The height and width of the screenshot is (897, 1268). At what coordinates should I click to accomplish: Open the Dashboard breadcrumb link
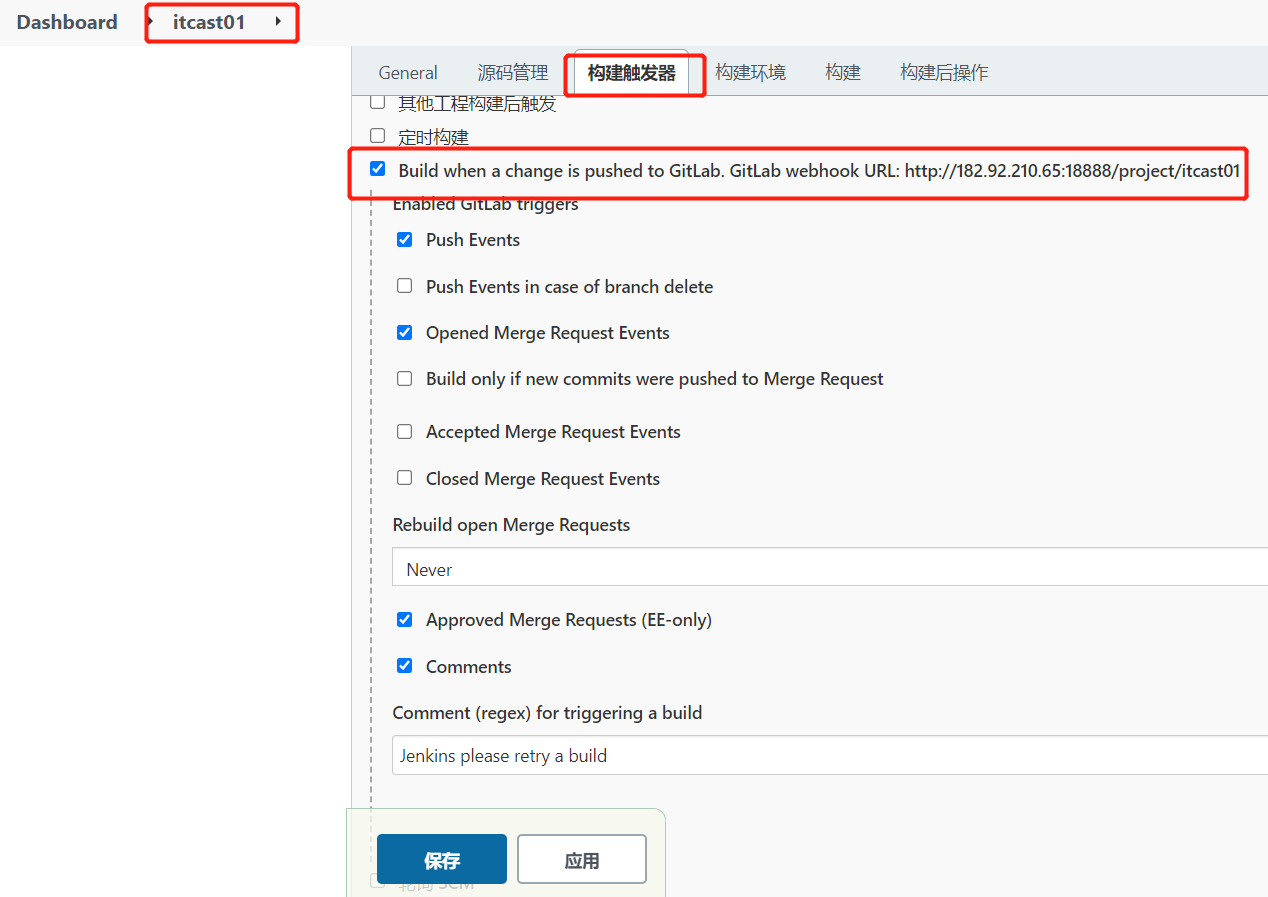pyautogui.click(x=67, y=22)
